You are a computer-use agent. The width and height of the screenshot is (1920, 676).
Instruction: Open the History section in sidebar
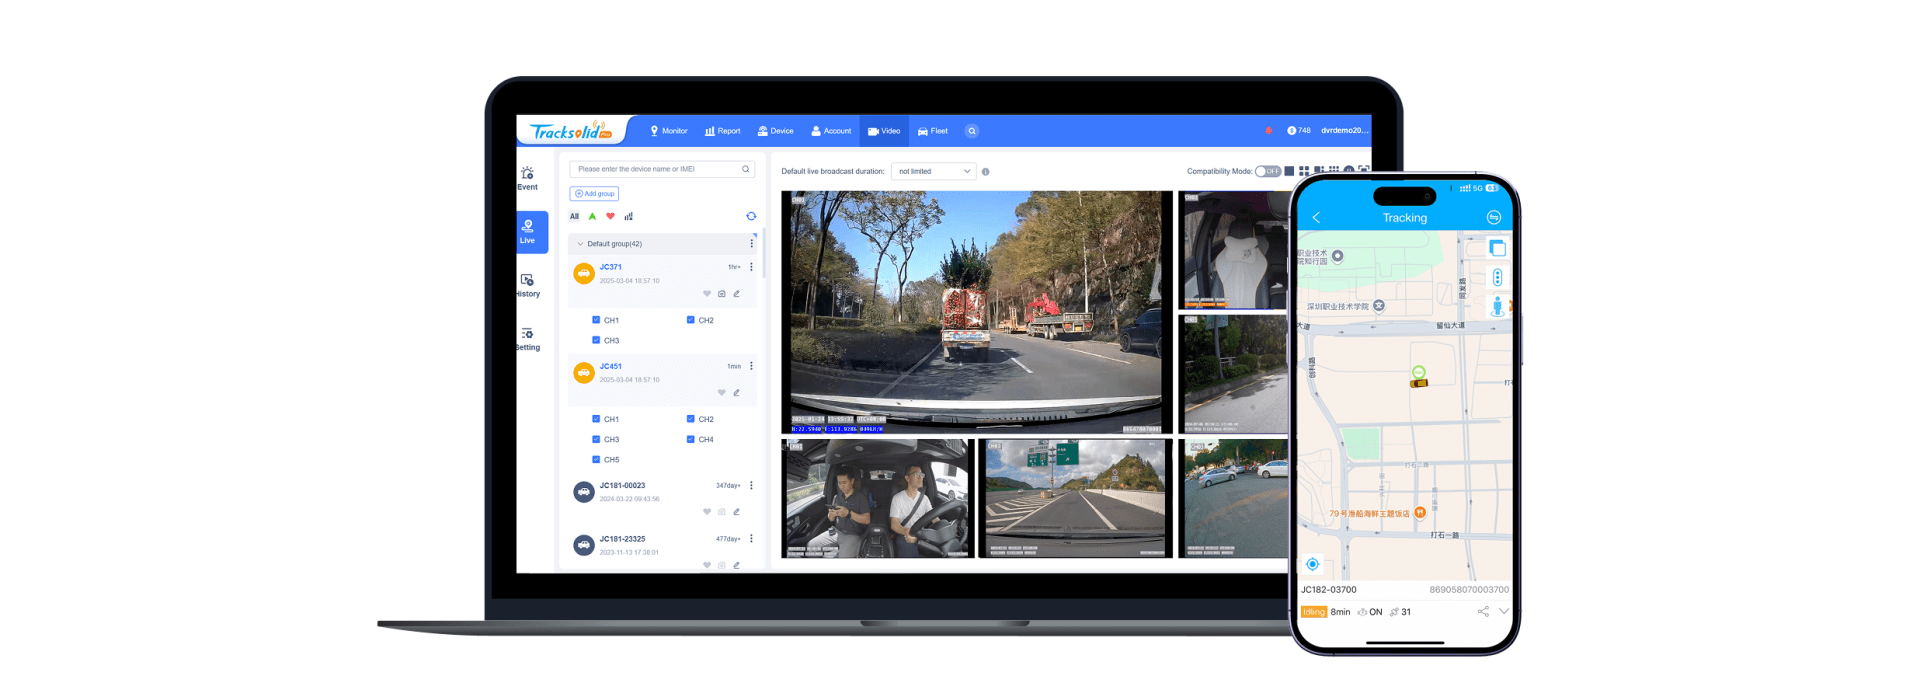point(528,285)
